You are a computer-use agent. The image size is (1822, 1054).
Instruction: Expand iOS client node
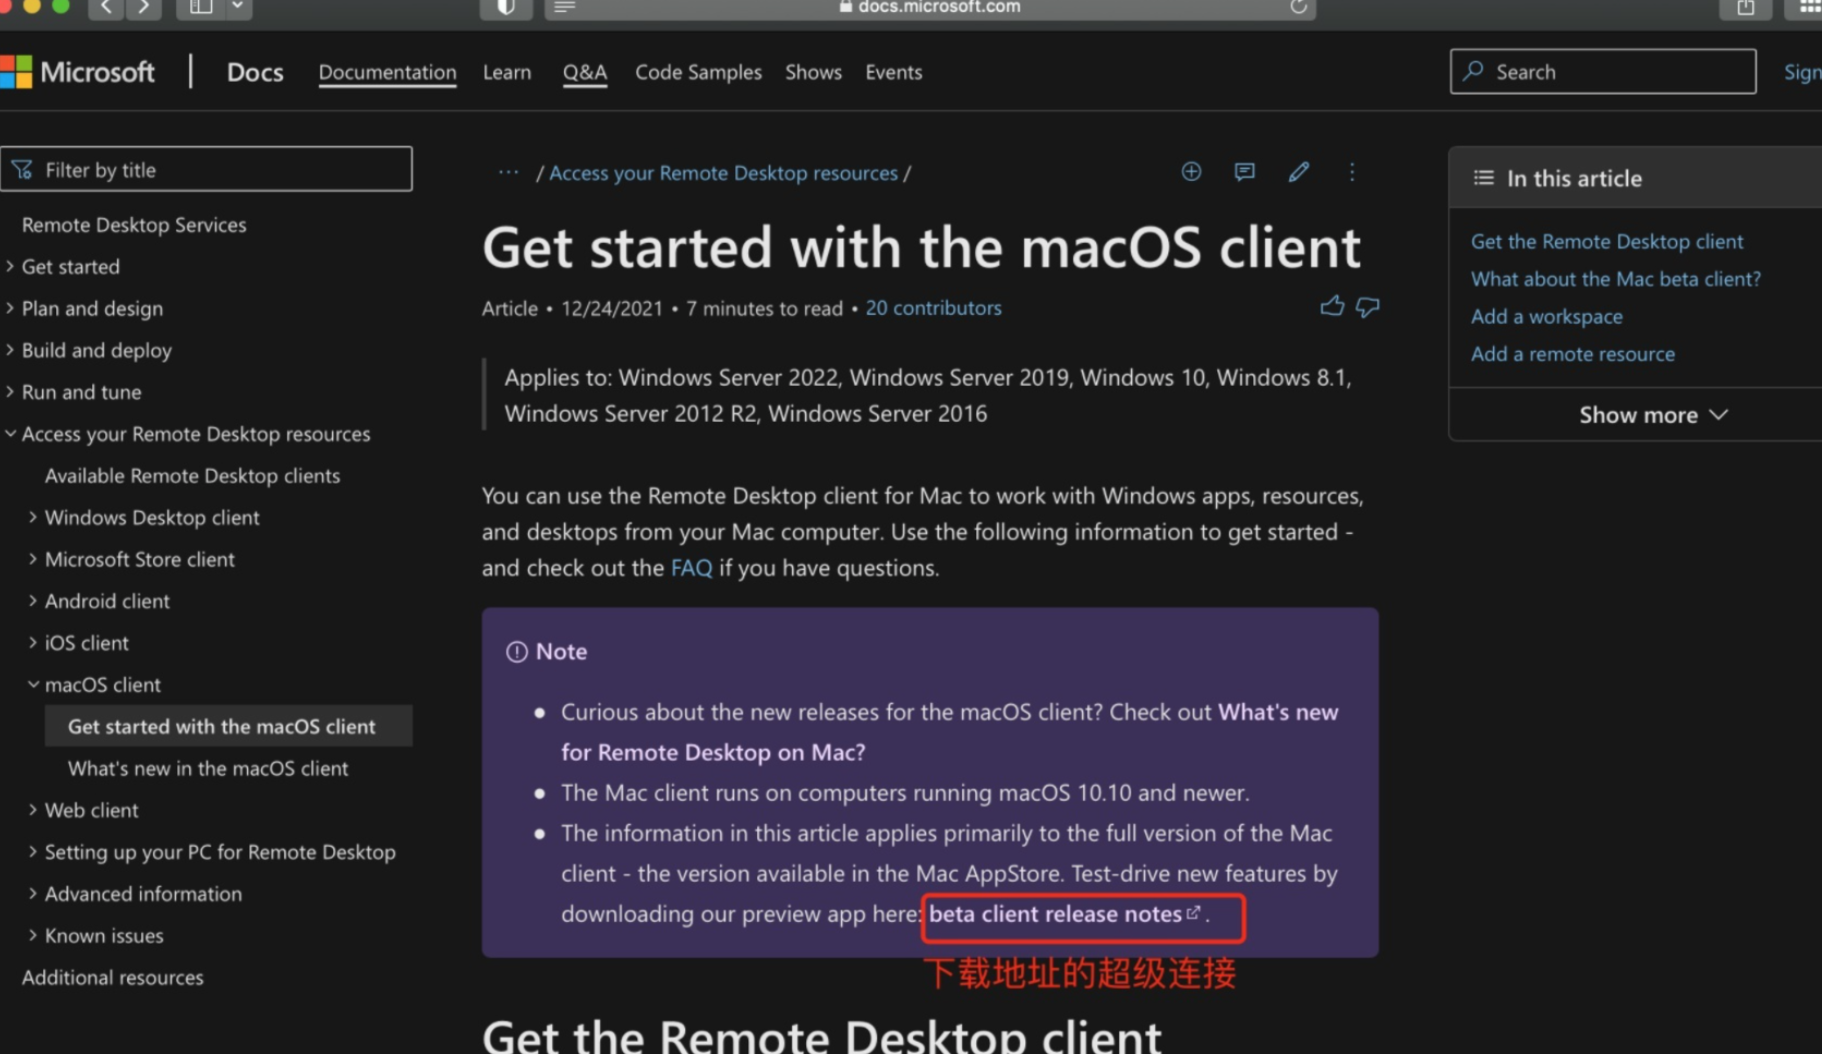33,642
